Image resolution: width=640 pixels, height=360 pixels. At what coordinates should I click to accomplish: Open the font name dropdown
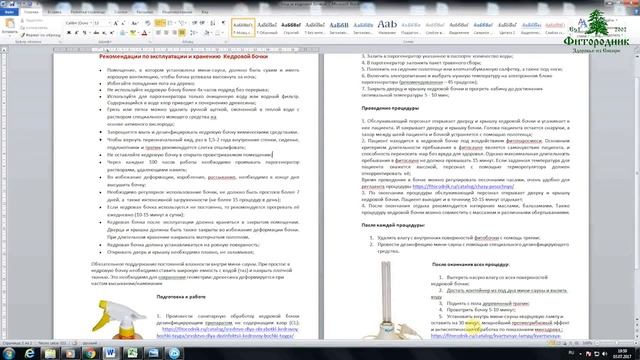(x=90, y=23)
